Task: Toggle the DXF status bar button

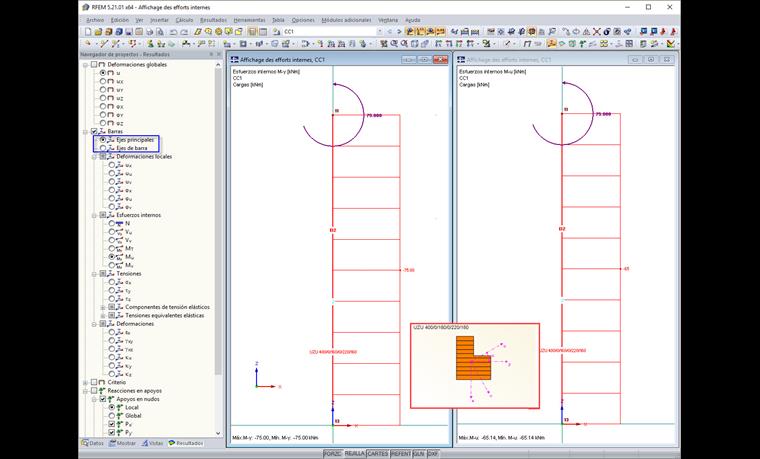Action: [432, 454]
